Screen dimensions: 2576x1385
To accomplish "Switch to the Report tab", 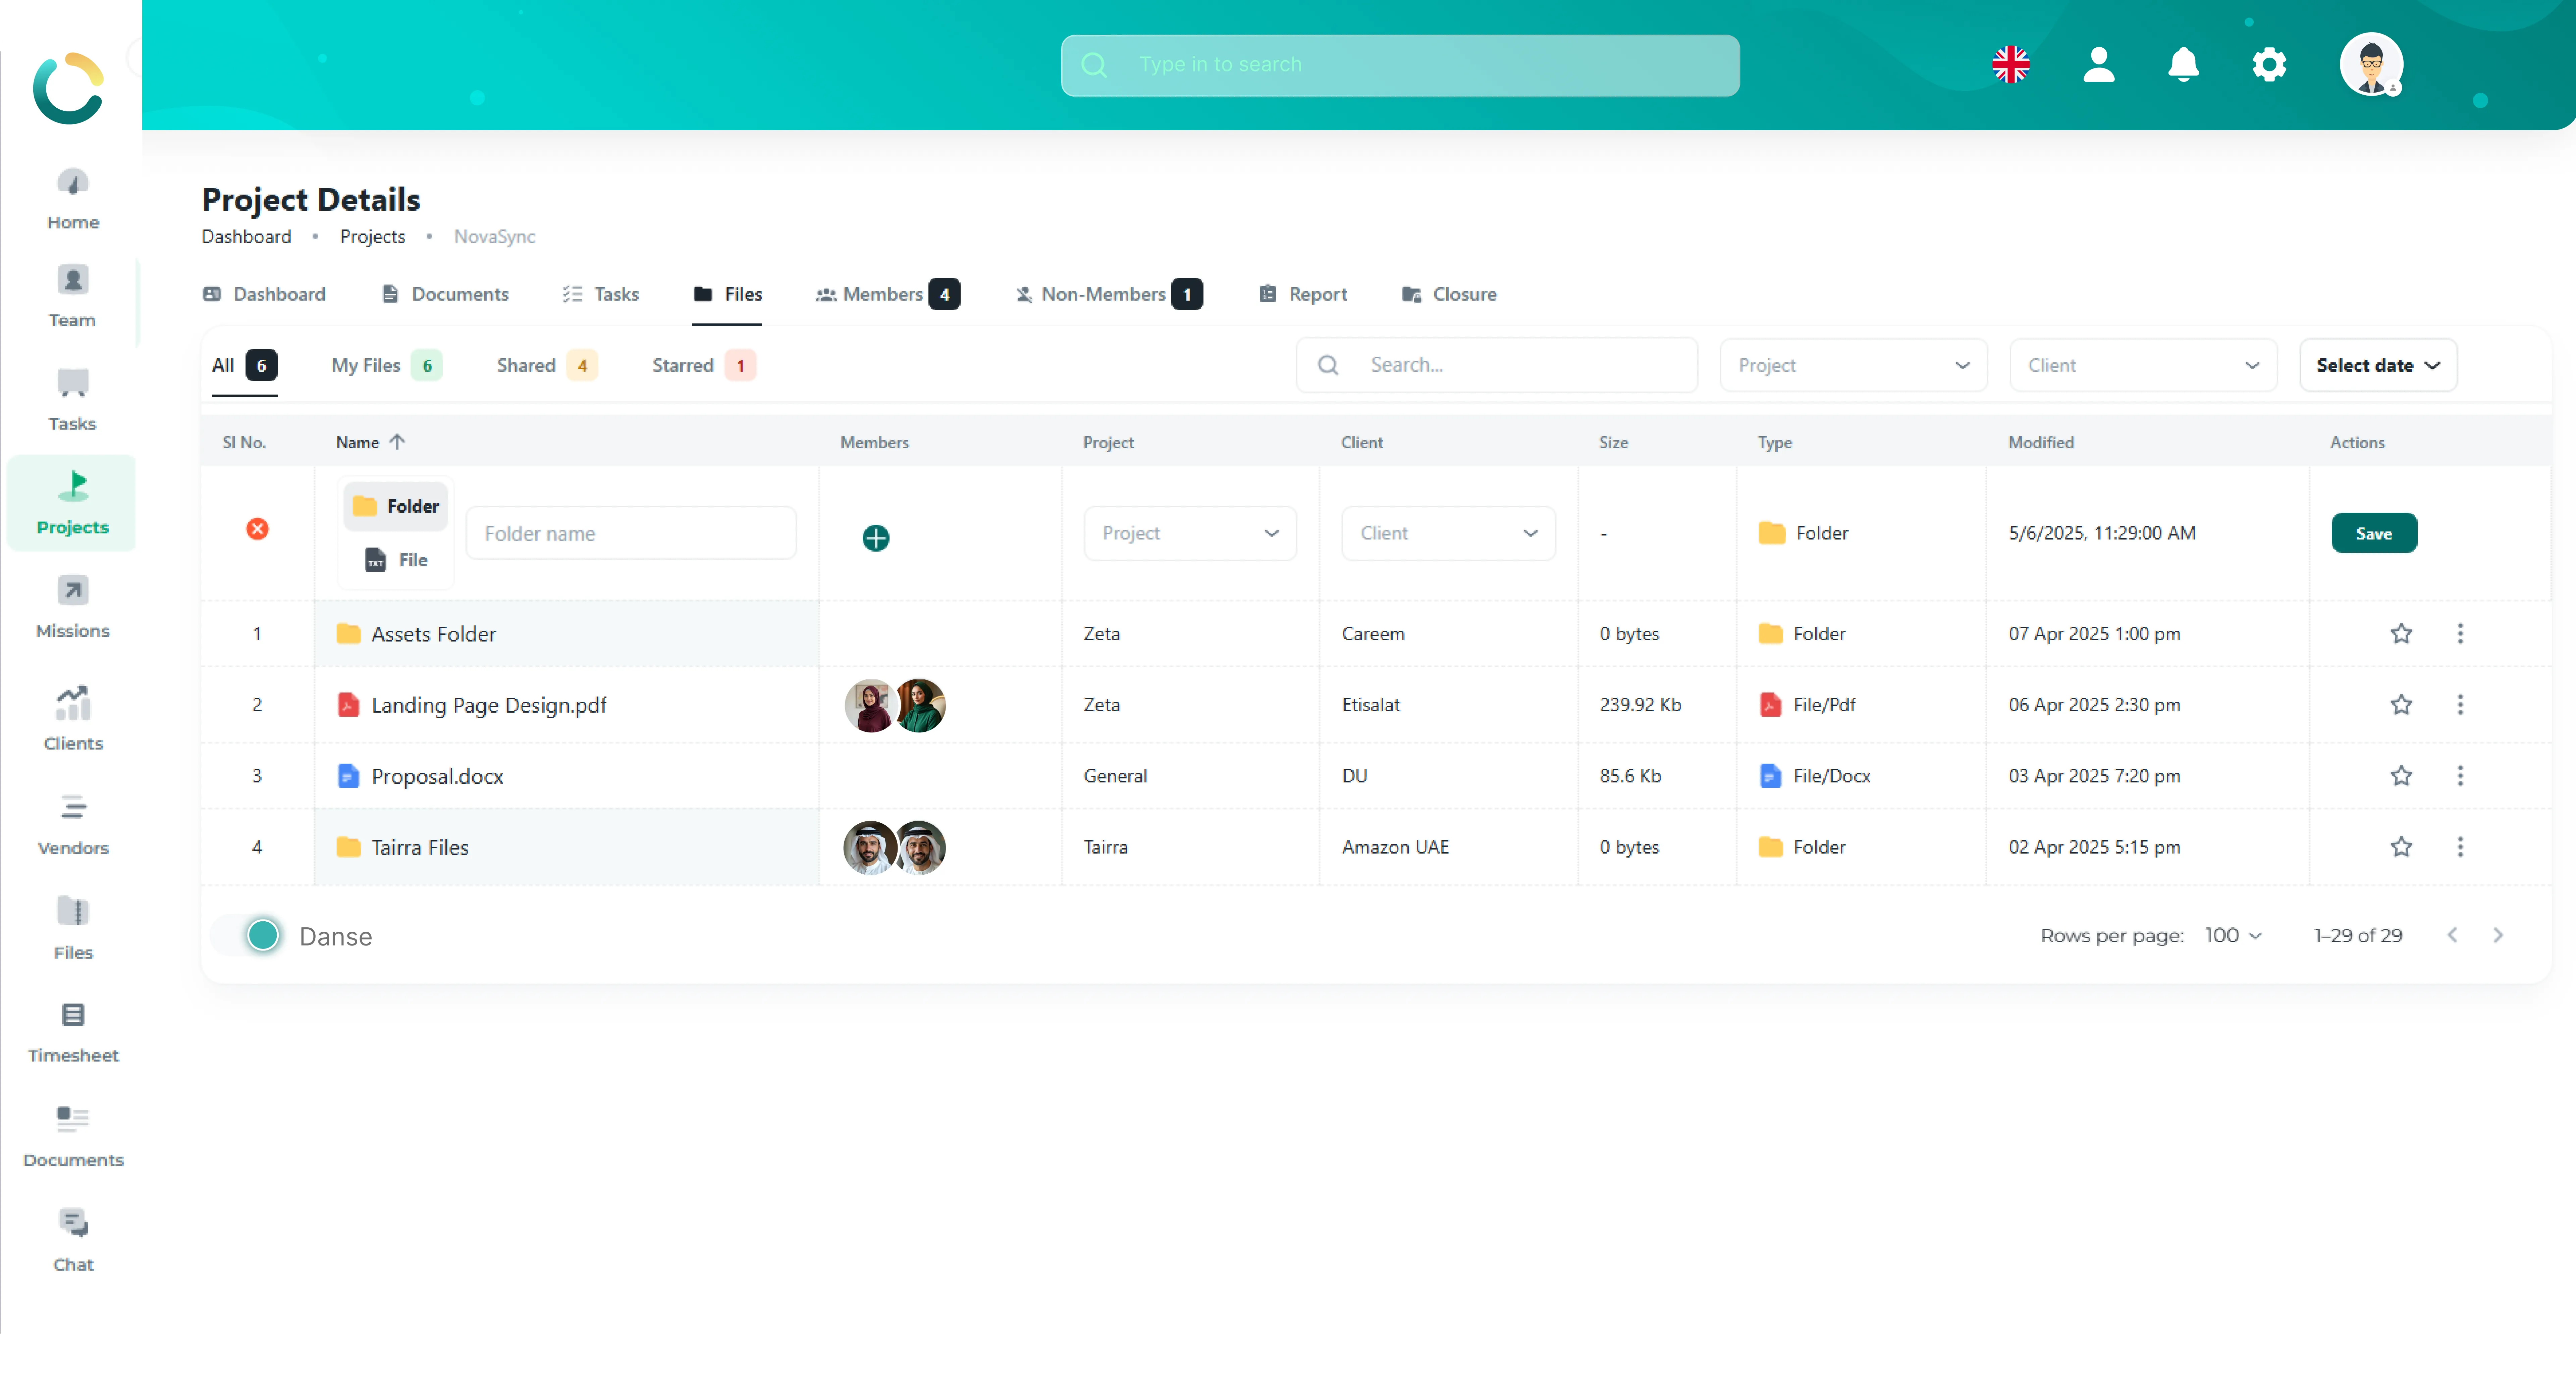I will point(1303,294).
